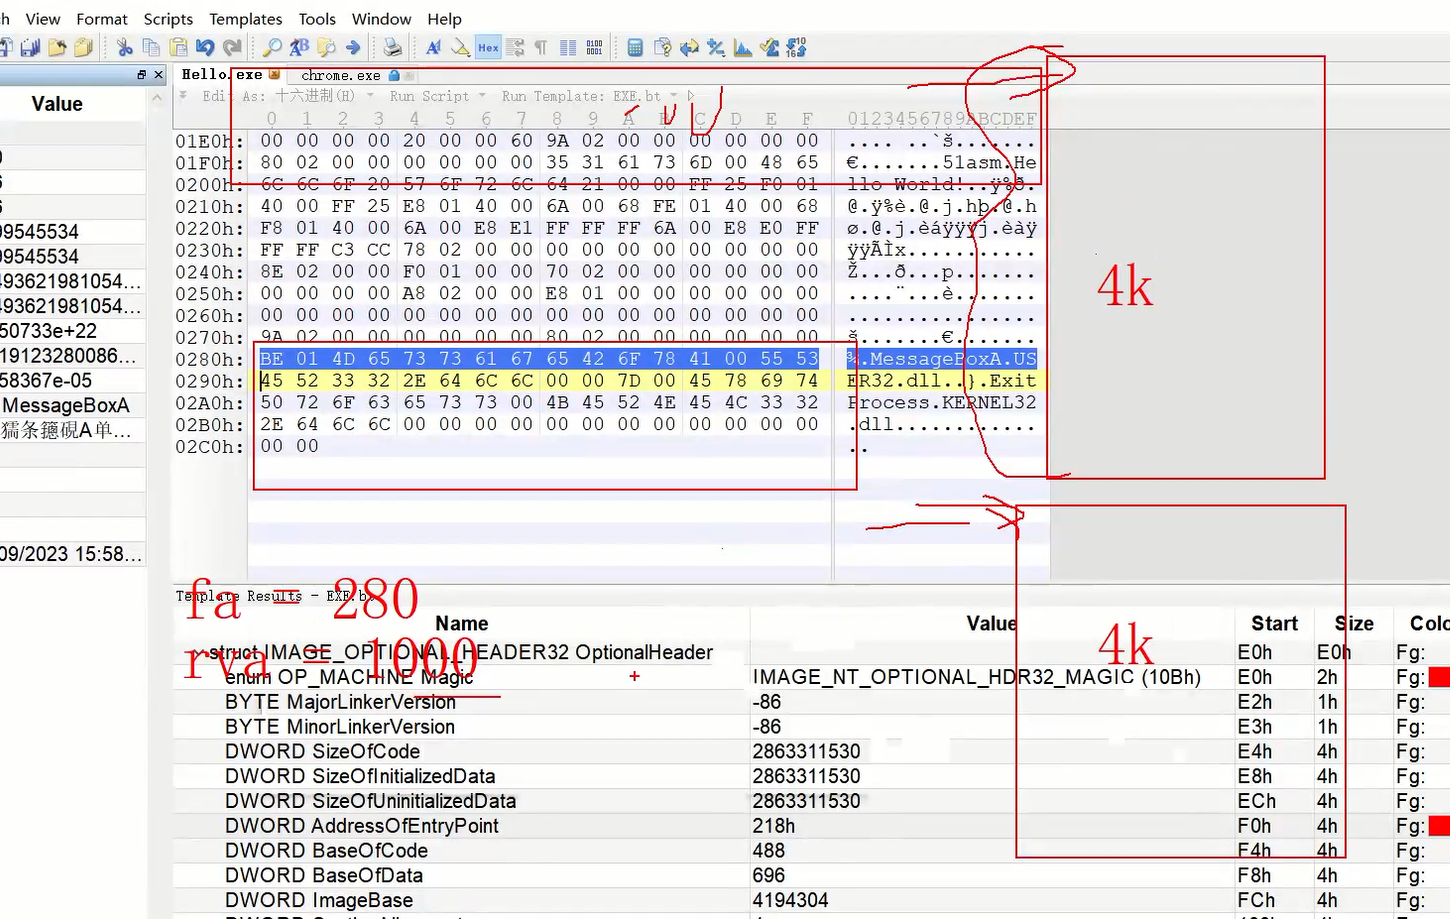Click the Cut scissors icon
This screenshot has height=919, width=1450.
(124, 47)
